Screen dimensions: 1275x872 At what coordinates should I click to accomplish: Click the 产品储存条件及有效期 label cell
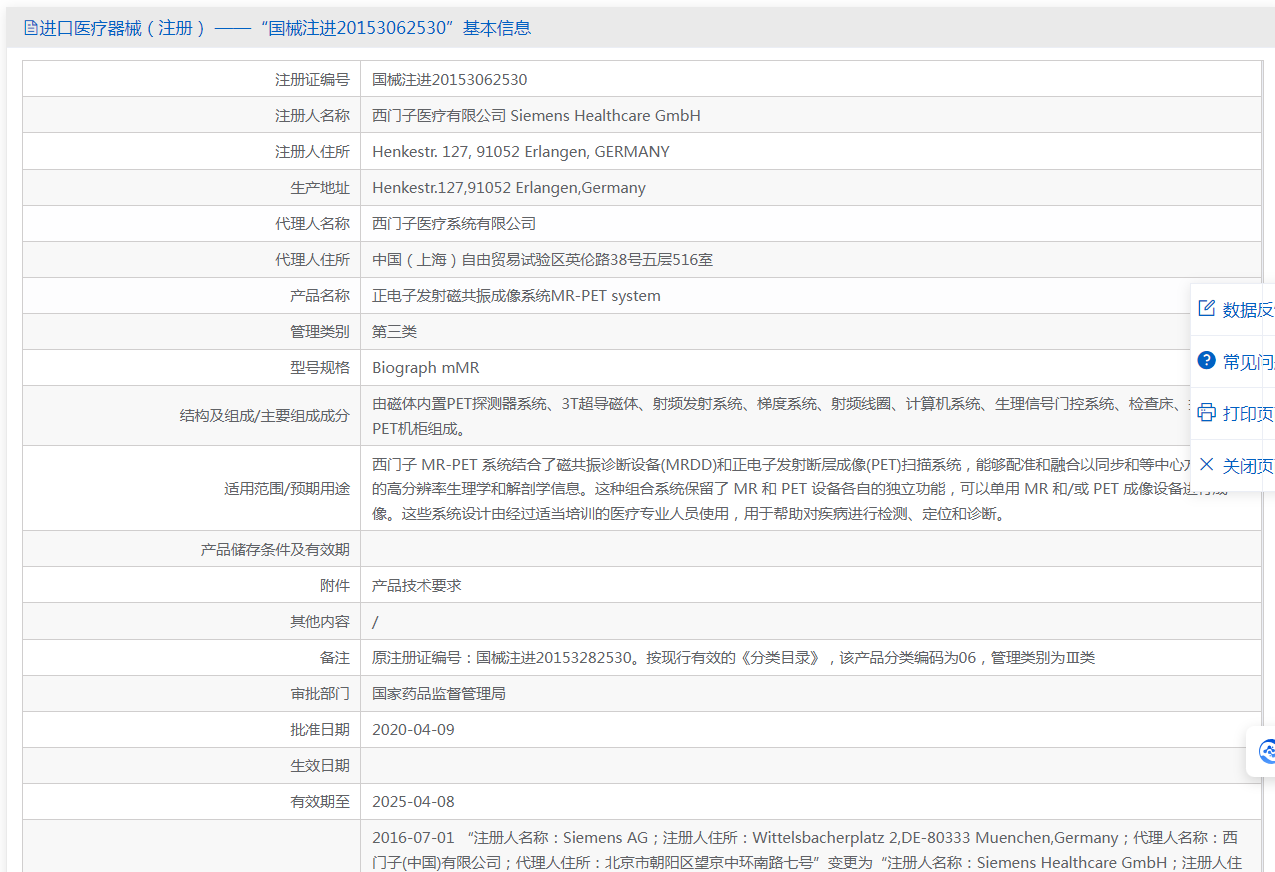click(x=192, y=549)
